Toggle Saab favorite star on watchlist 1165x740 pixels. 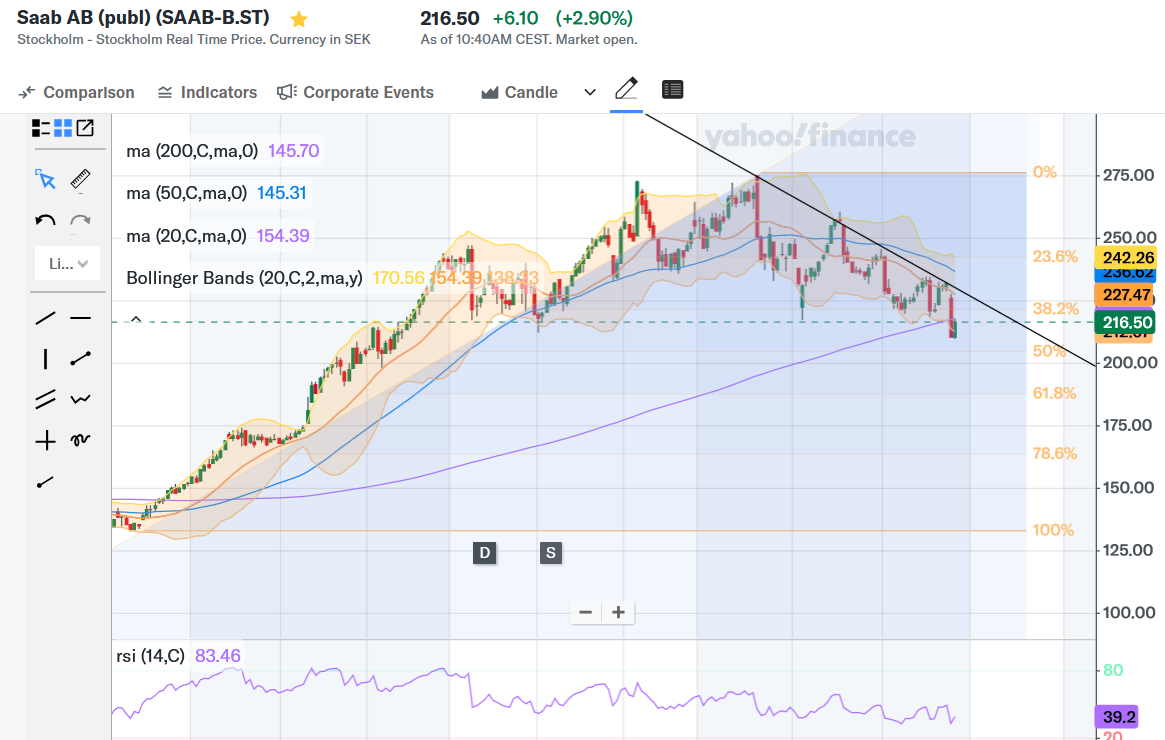[x=298, y=19]
